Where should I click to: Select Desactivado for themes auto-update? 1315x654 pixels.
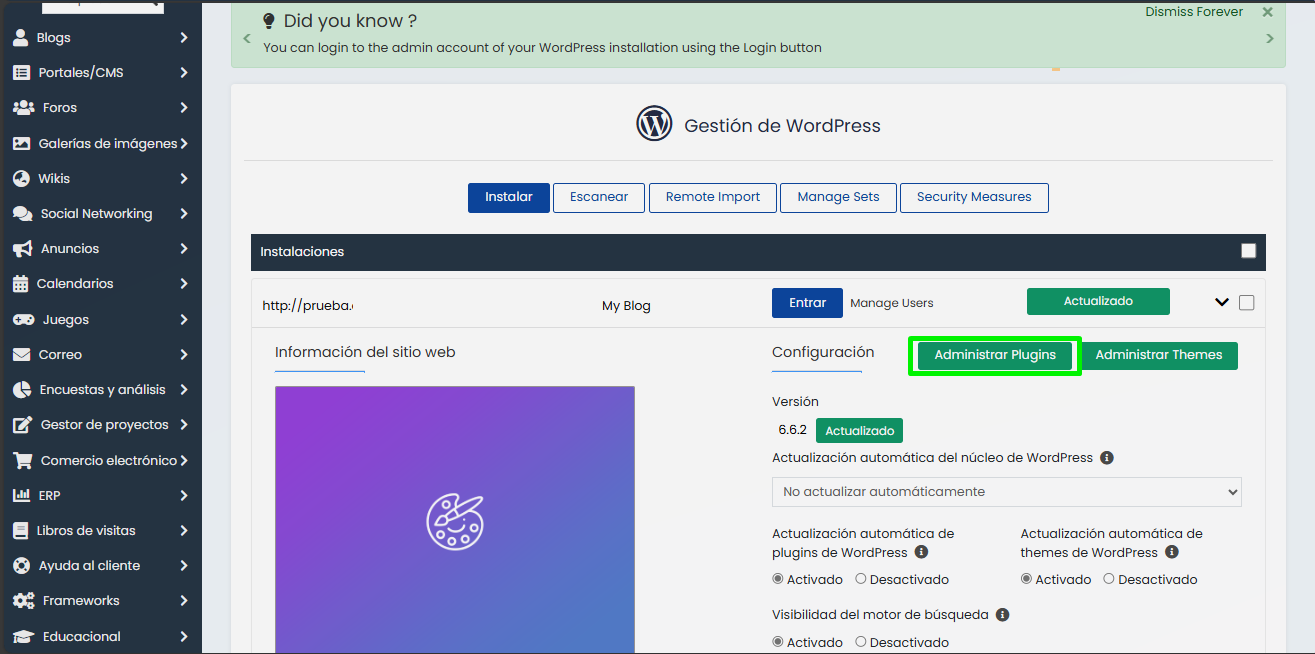pyautogui.click(x=1109, y=579)
